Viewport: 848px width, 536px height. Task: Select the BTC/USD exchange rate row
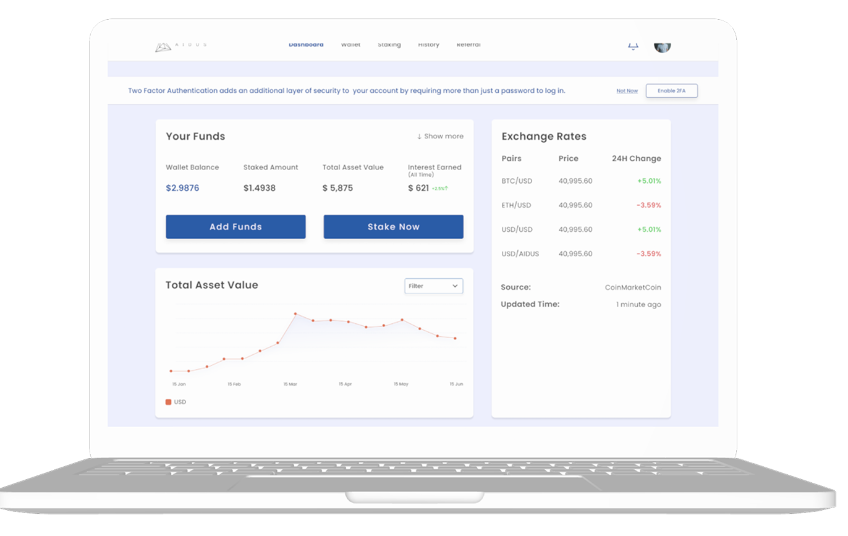click(580, 181)
